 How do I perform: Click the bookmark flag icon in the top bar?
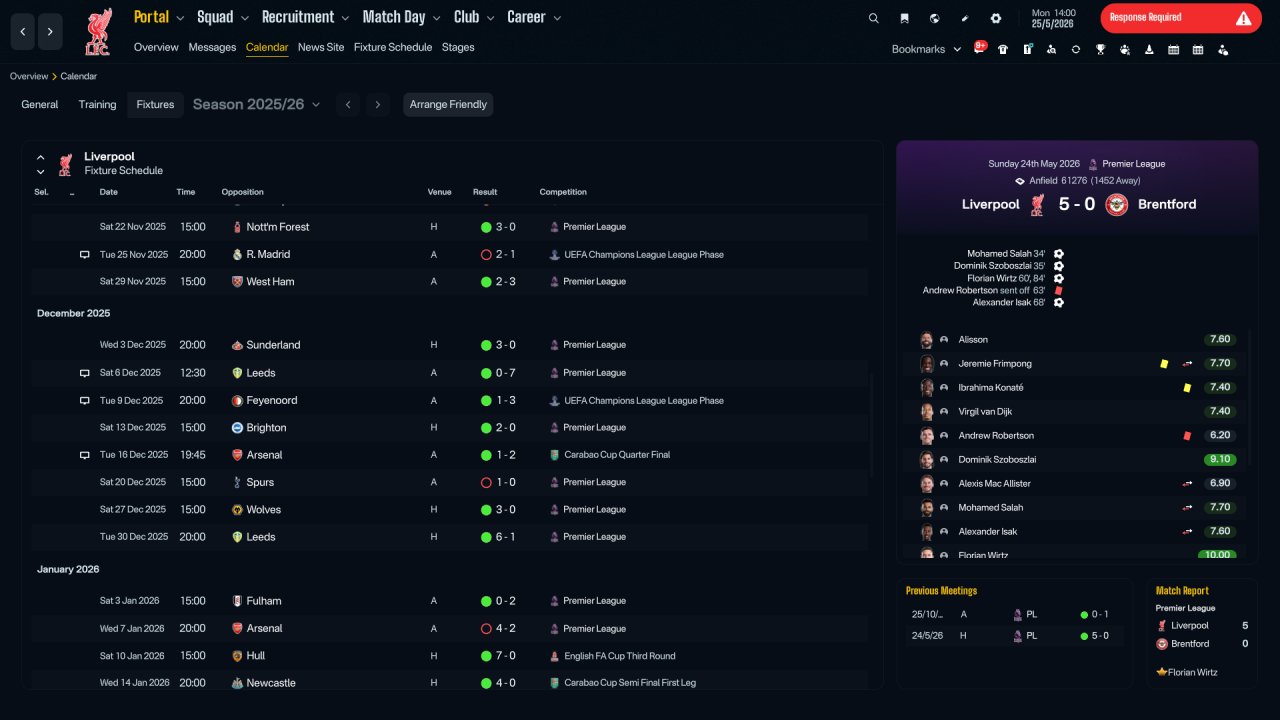pos(904,18)
